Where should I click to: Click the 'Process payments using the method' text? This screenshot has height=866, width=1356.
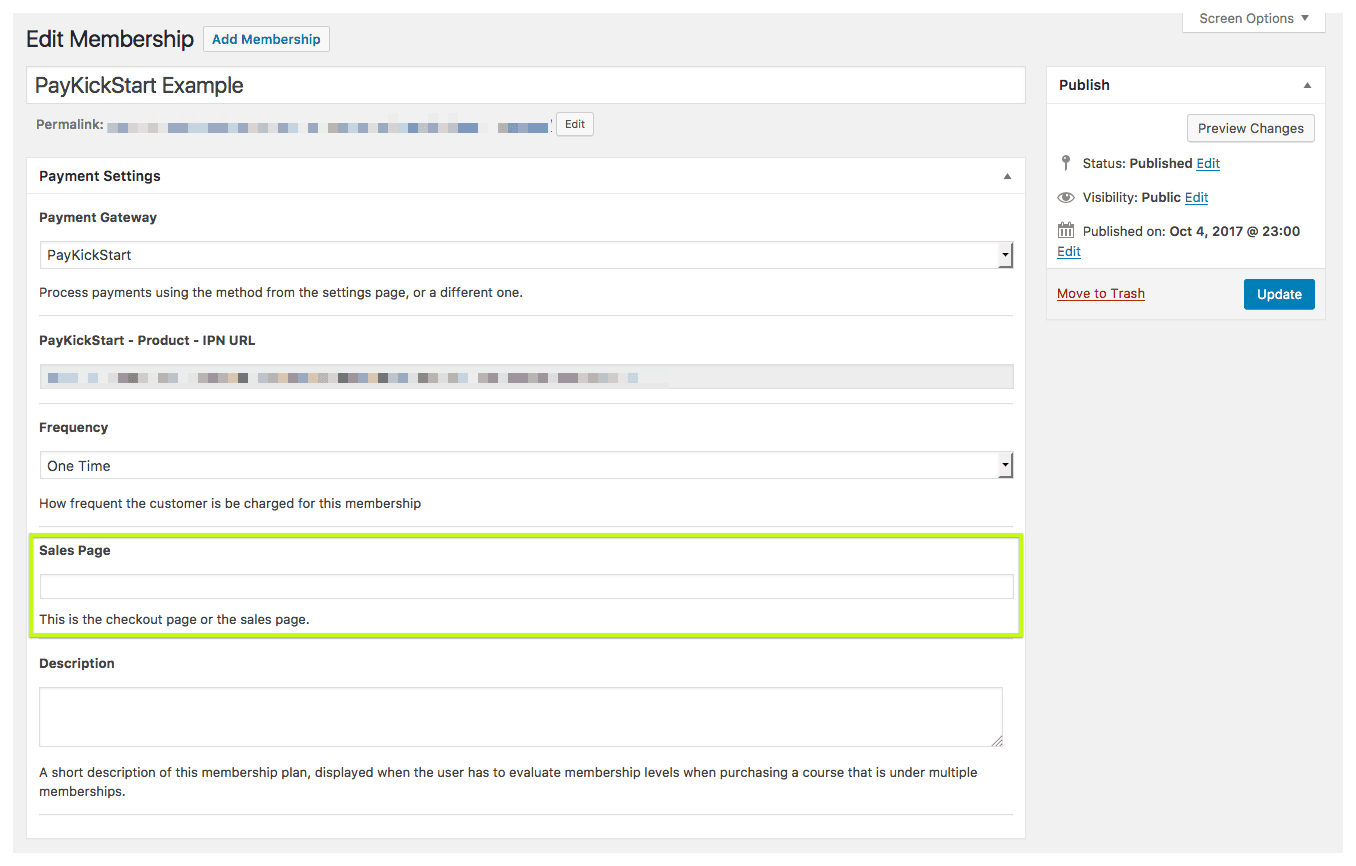281,293
